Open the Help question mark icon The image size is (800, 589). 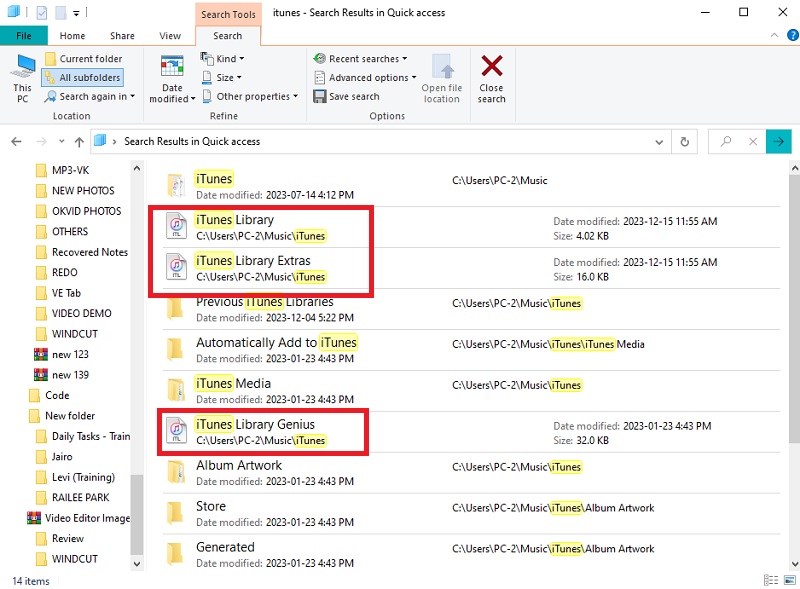pyautogui.click(x=792, y=35)
